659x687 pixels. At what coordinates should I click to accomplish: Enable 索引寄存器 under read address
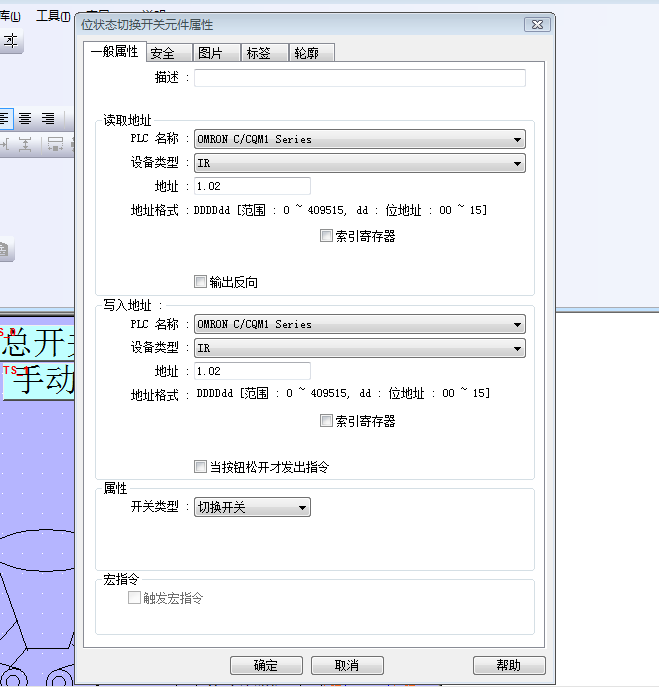pos(326,236)
